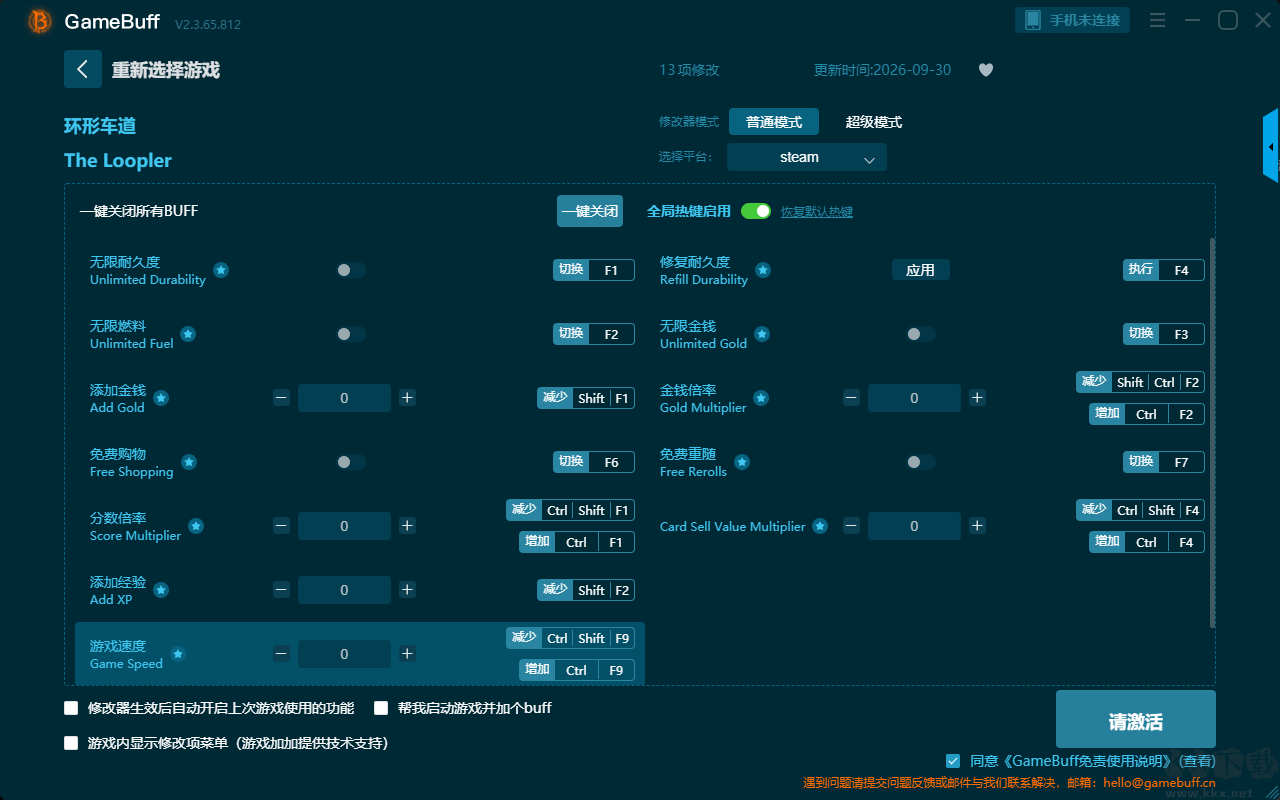Click the star icon beside Unlimited Durability
This screenshot has width=1280, height=800.
point(221,270)
